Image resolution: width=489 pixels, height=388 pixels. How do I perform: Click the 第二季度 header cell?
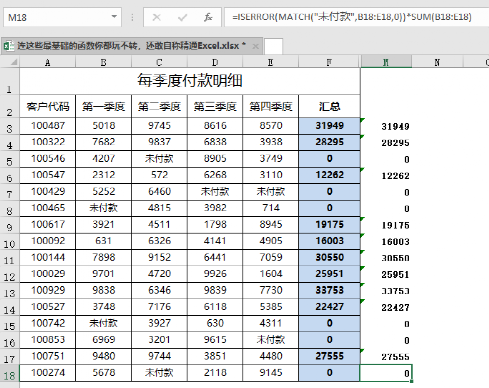click(x=159, y=106)
